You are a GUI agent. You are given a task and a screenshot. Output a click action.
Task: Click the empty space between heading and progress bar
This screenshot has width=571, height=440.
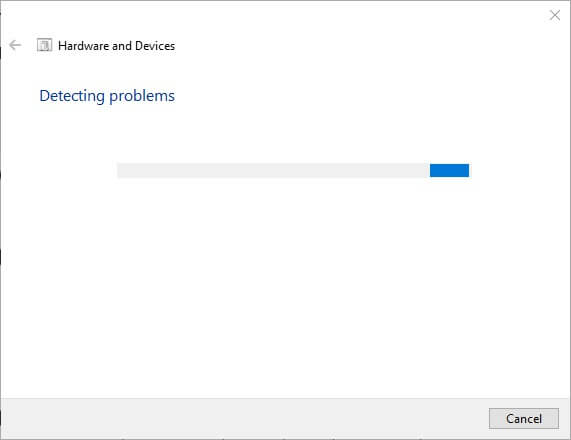(x=286, y=135)
